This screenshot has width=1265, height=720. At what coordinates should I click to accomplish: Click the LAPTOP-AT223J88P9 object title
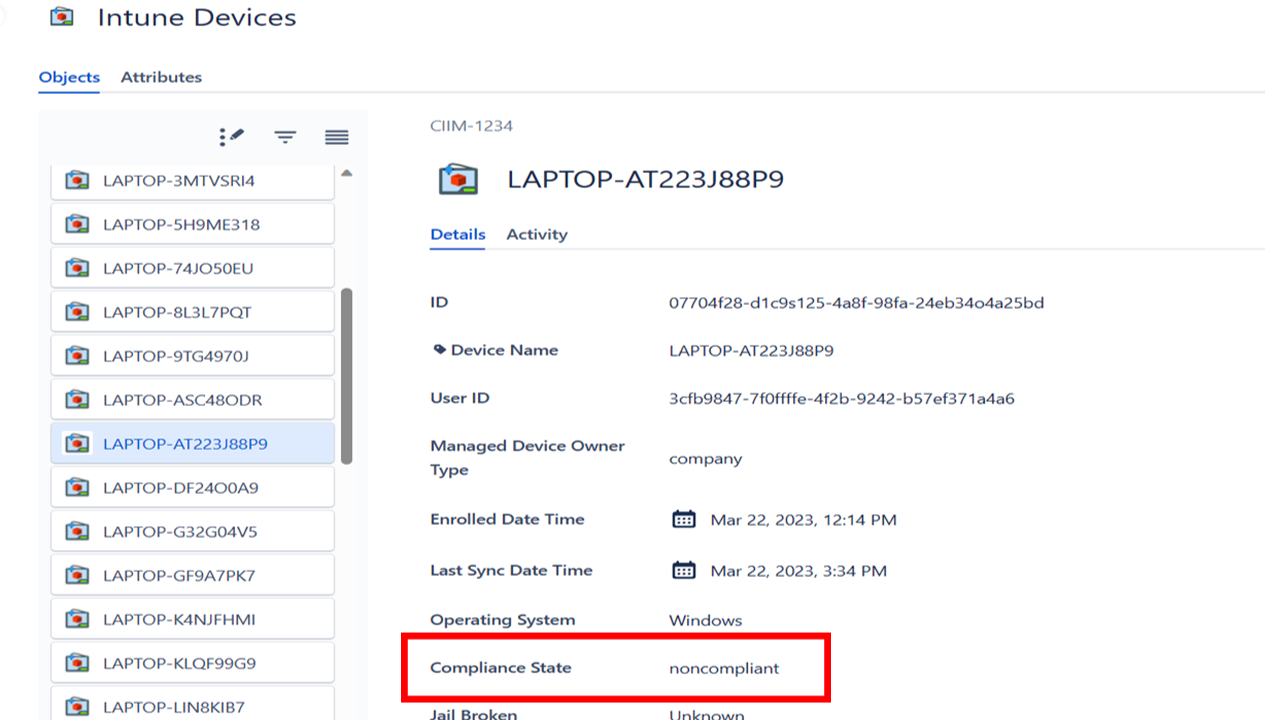pos(646,179)
